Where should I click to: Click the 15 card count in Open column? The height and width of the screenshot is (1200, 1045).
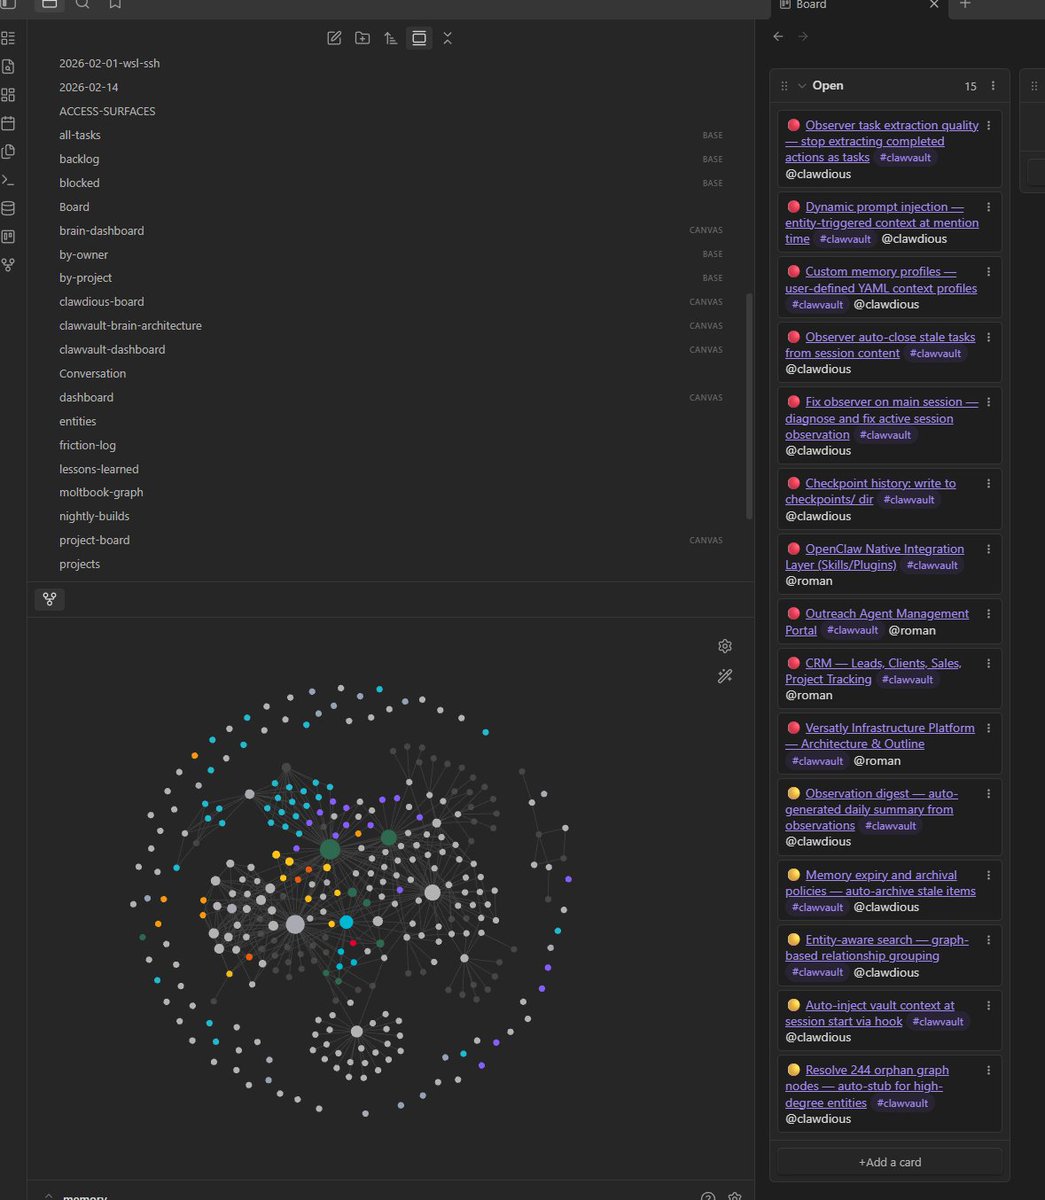click(970, 87)
